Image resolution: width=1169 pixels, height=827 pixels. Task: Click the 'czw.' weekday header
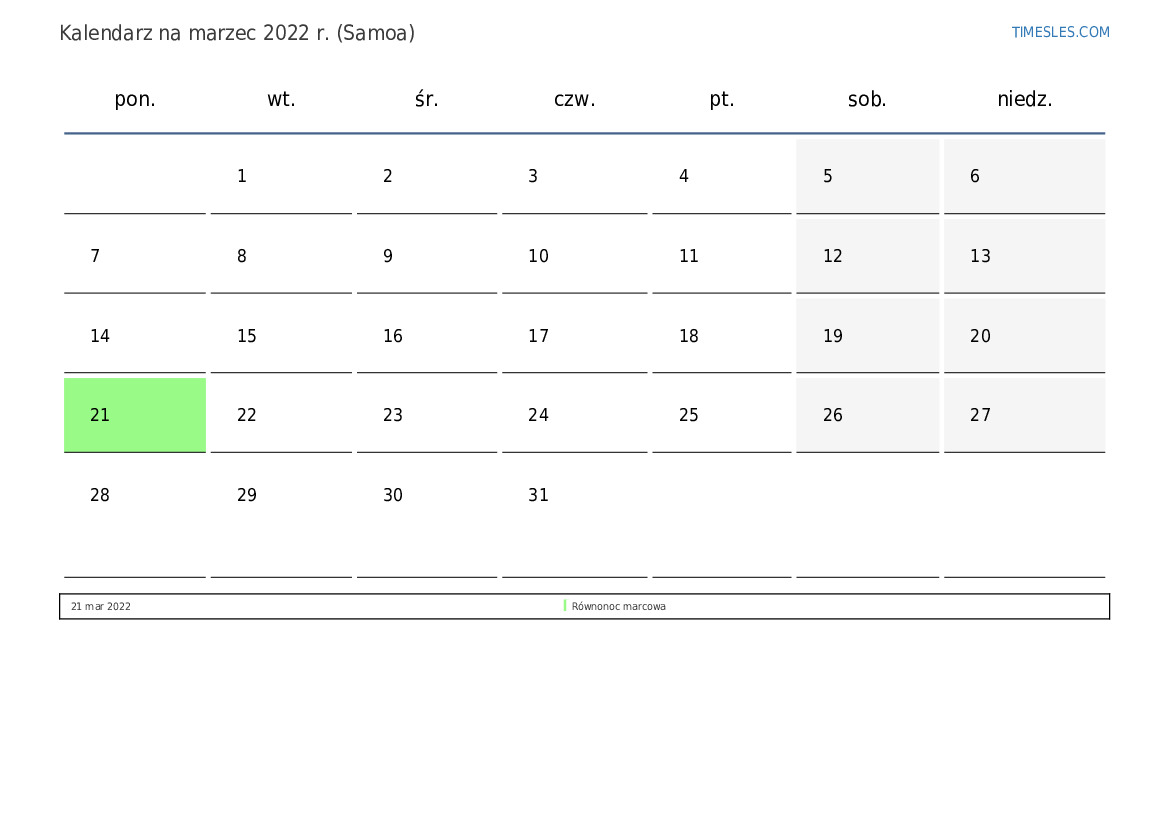[x=574, y=99]
